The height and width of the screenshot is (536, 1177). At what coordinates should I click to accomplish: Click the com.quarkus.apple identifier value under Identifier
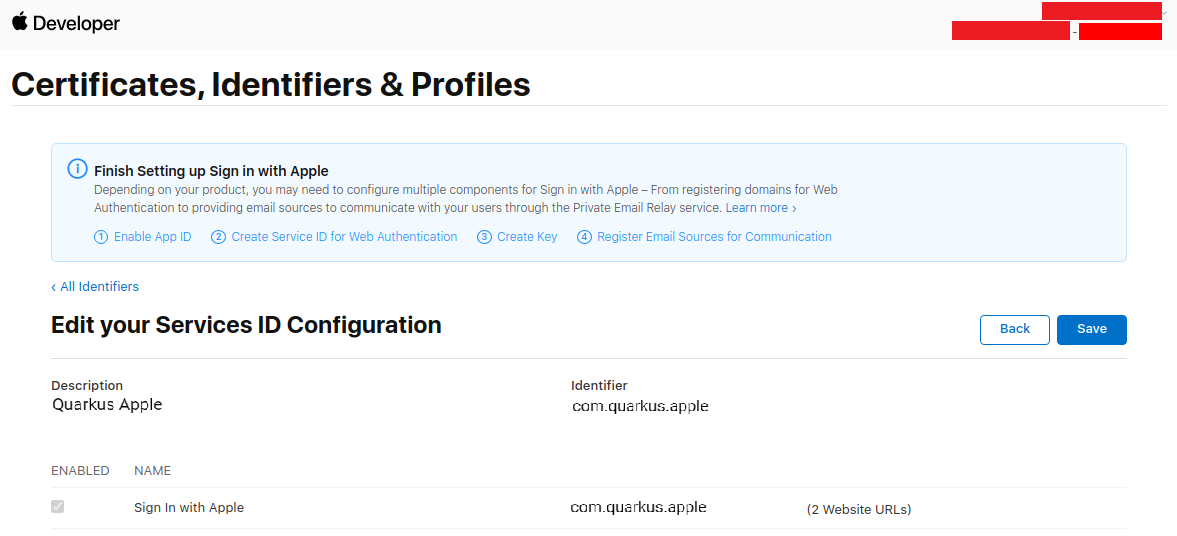(x=640, y=406)
